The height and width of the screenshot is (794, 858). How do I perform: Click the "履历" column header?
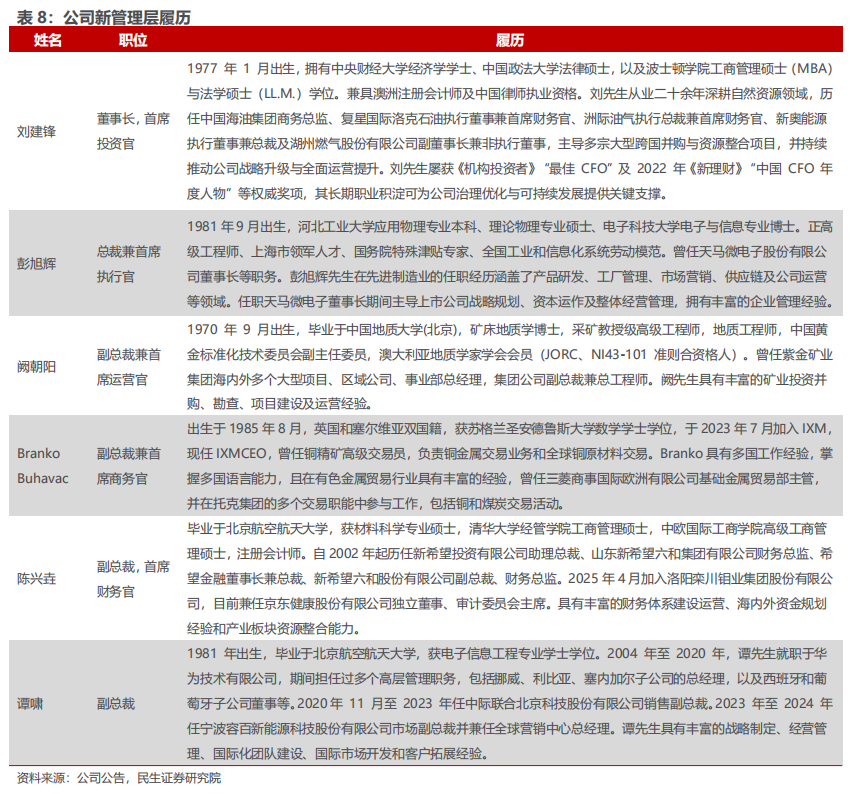[x=510, y=40]
